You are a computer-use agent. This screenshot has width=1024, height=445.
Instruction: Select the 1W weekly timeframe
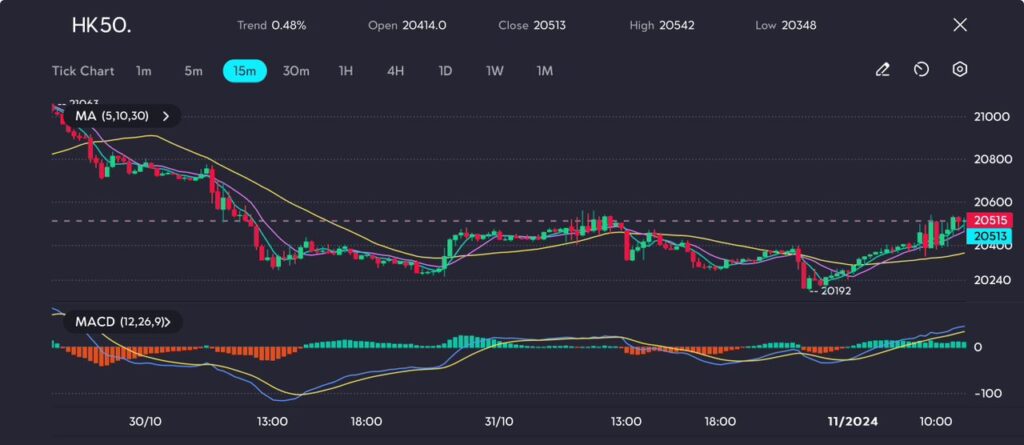click(x=495, y=71)
